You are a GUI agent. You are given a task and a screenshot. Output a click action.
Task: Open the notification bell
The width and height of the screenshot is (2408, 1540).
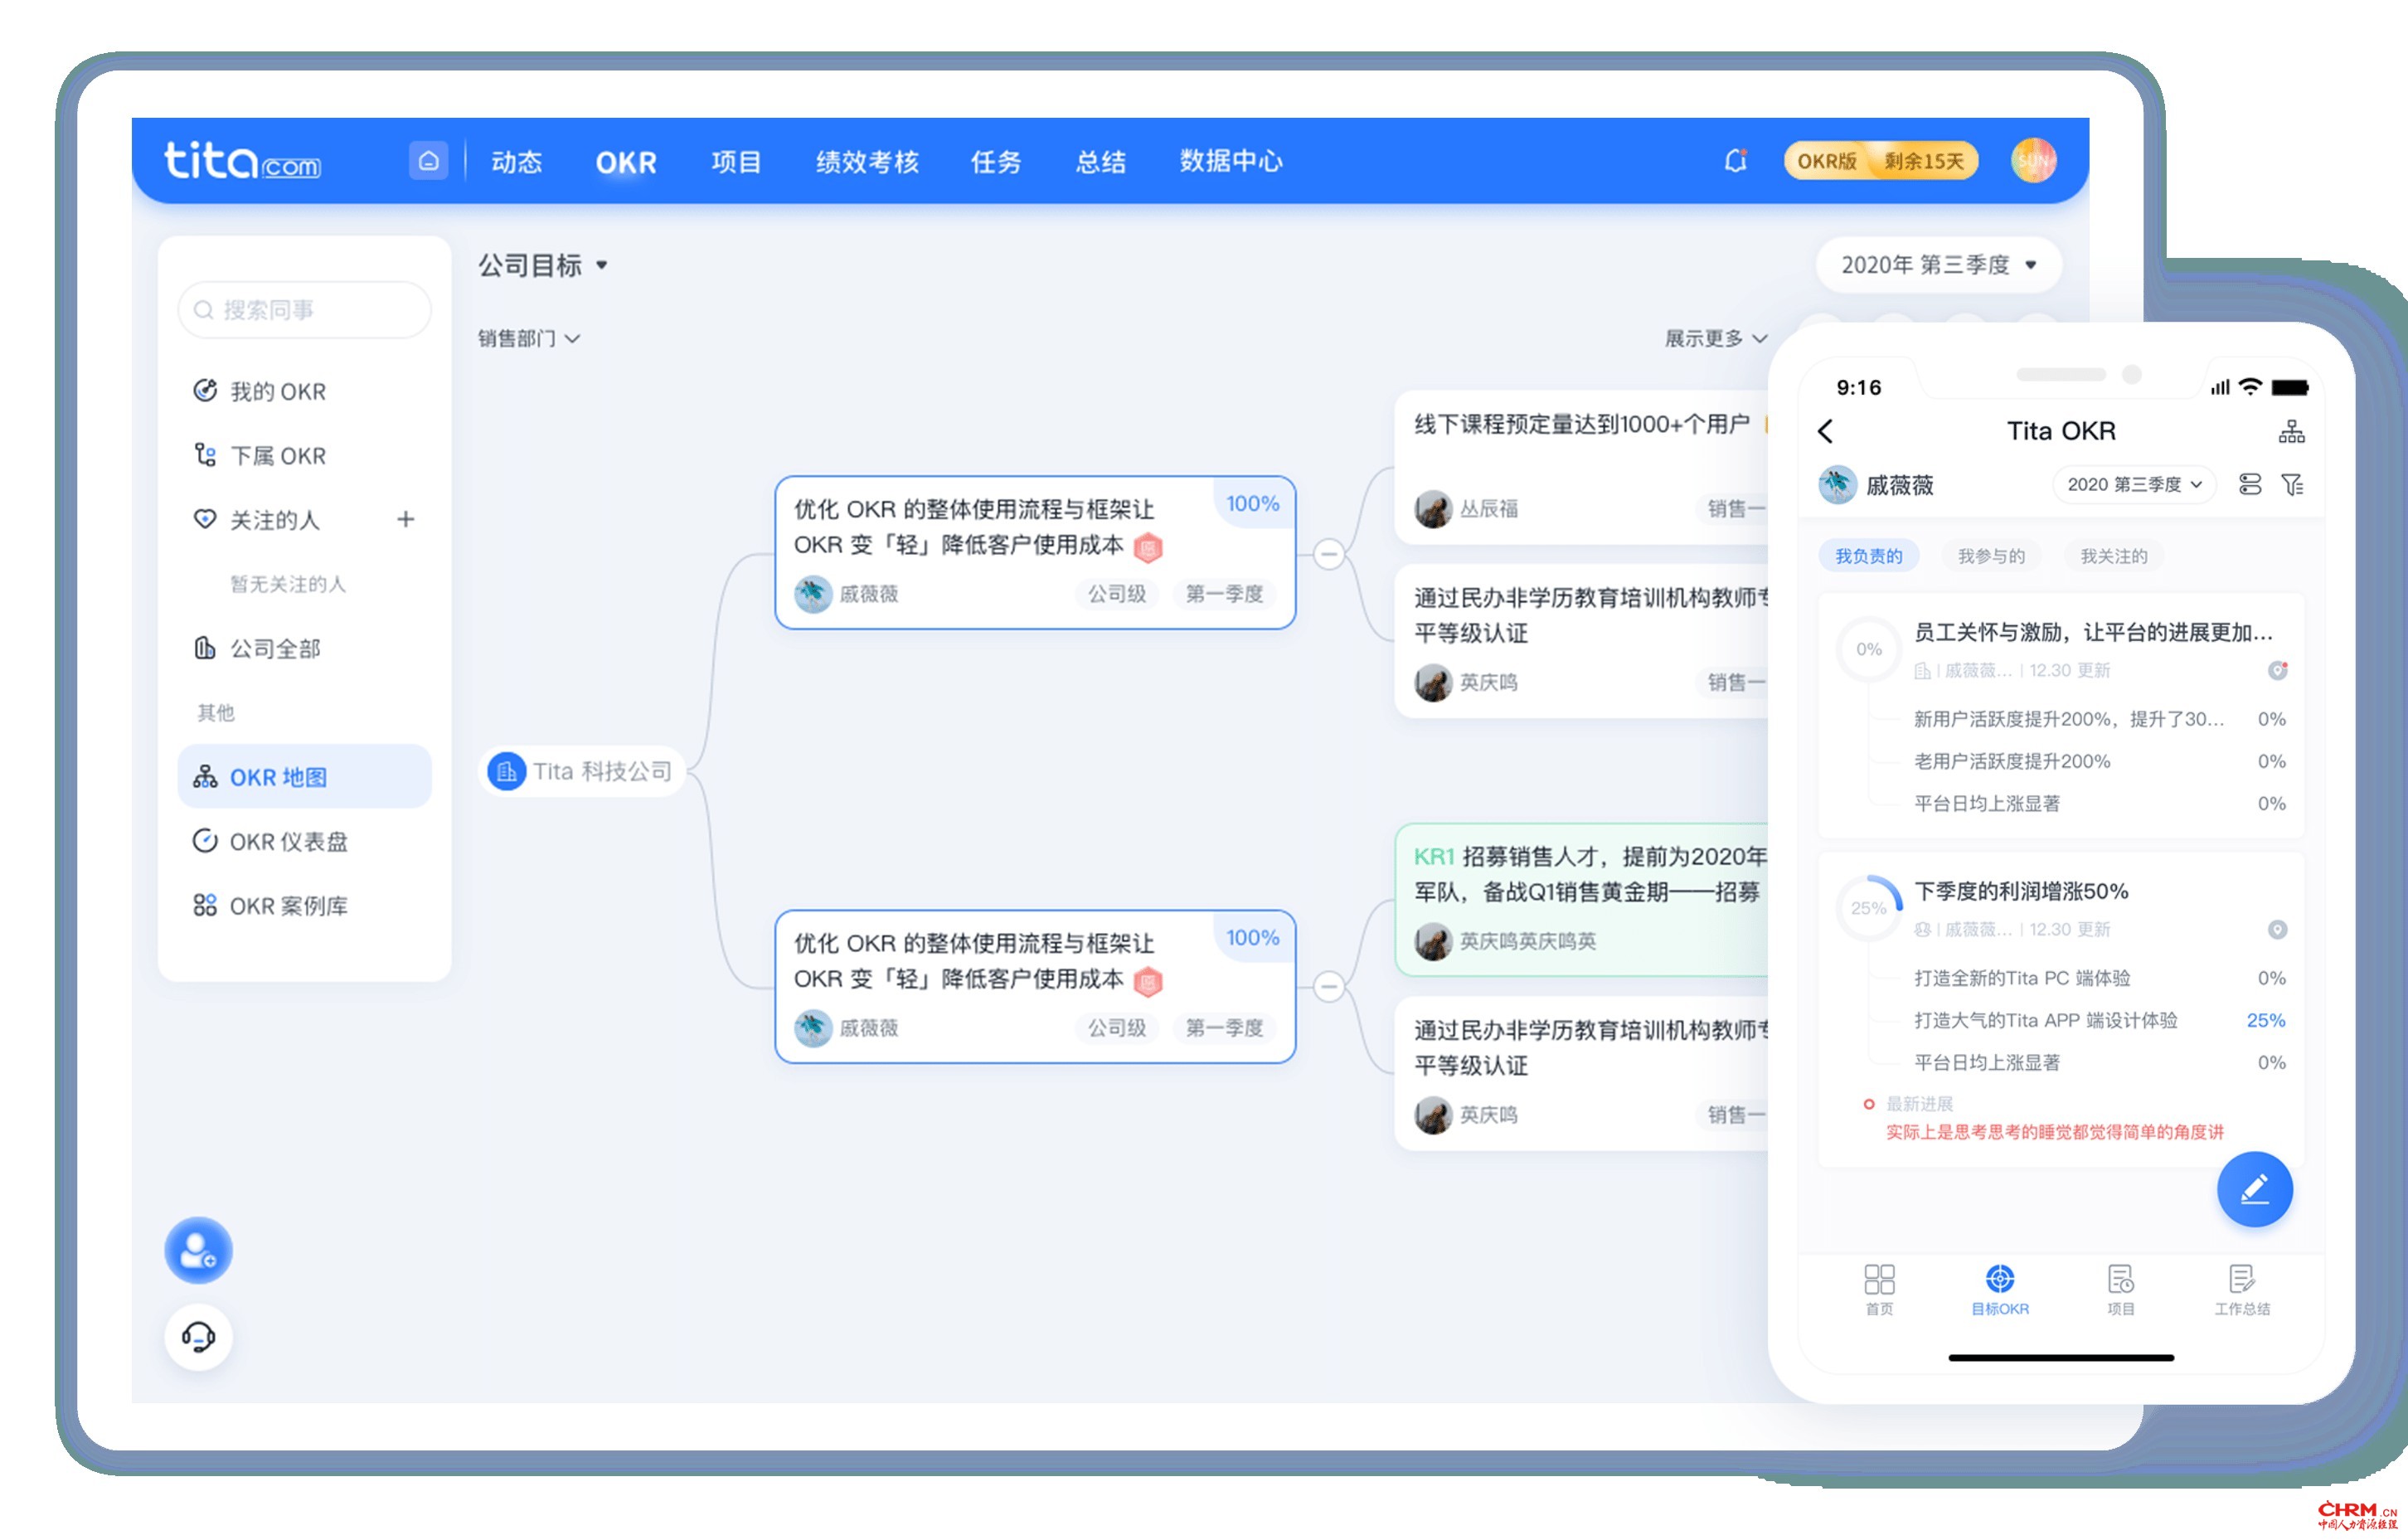tap(1735, 161)
